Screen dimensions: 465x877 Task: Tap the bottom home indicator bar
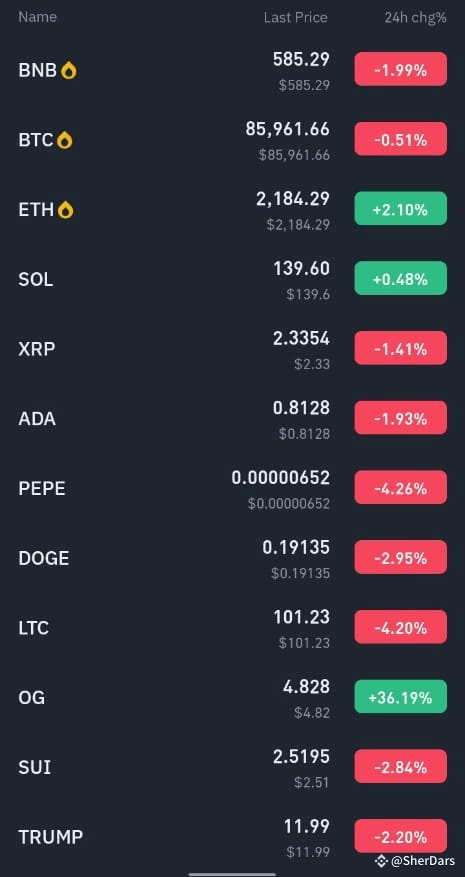[x=232, y=874]
